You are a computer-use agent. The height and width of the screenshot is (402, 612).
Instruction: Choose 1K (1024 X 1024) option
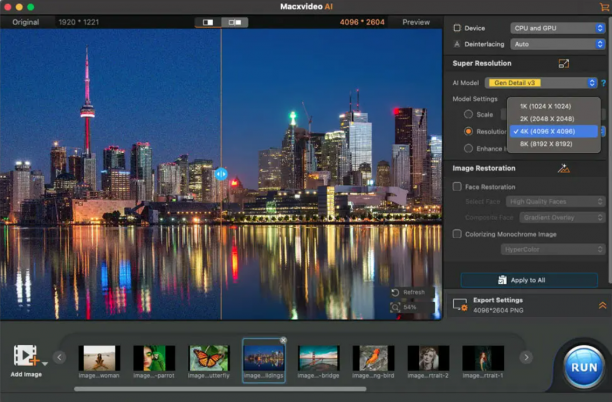[553, 106]
